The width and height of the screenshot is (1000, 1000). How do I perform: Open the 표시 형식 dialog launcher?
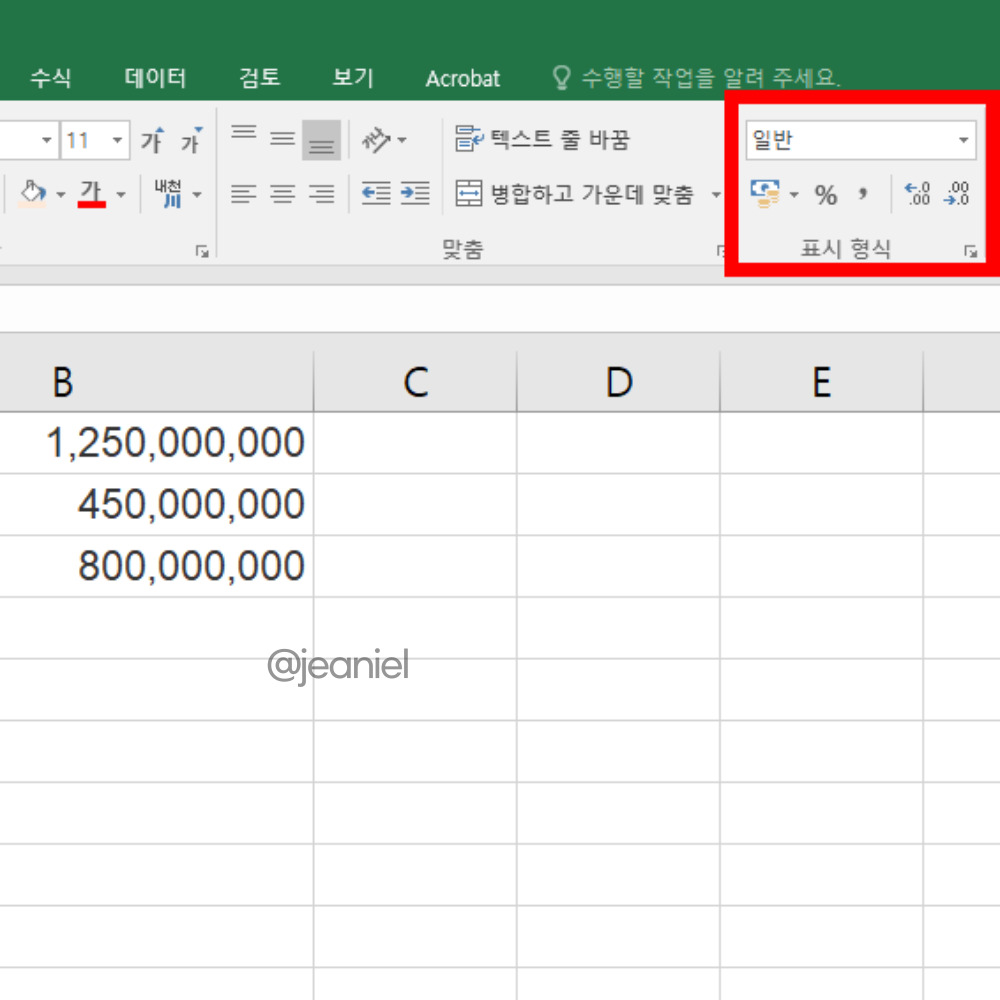click(971, 252)
